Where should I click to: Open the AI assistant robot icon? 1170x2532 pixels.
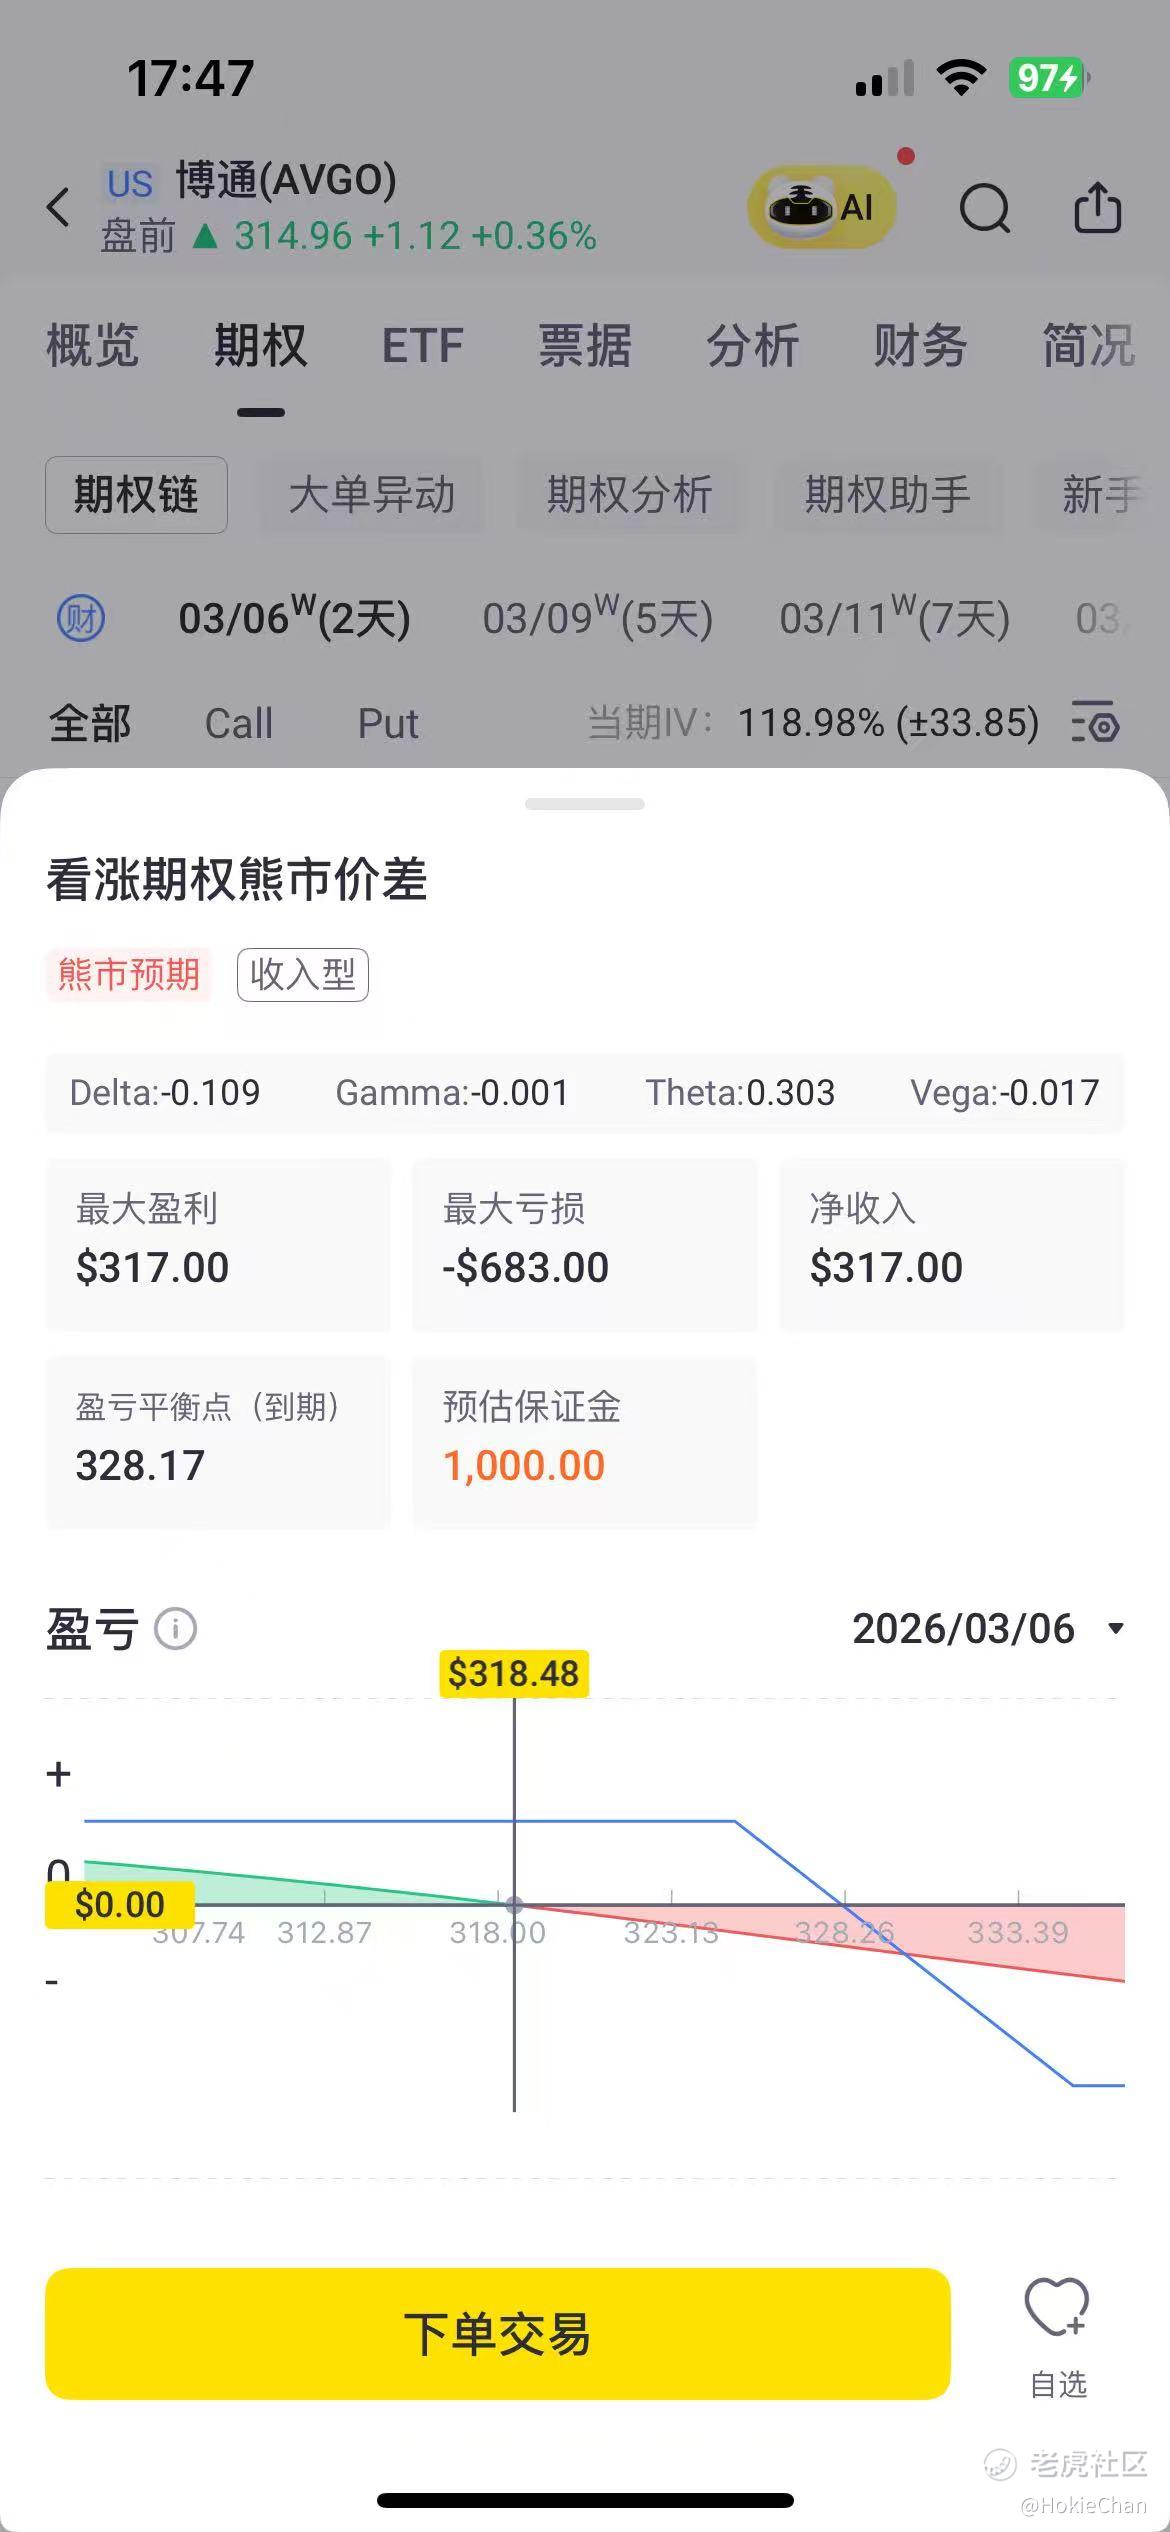coord(821,207)
